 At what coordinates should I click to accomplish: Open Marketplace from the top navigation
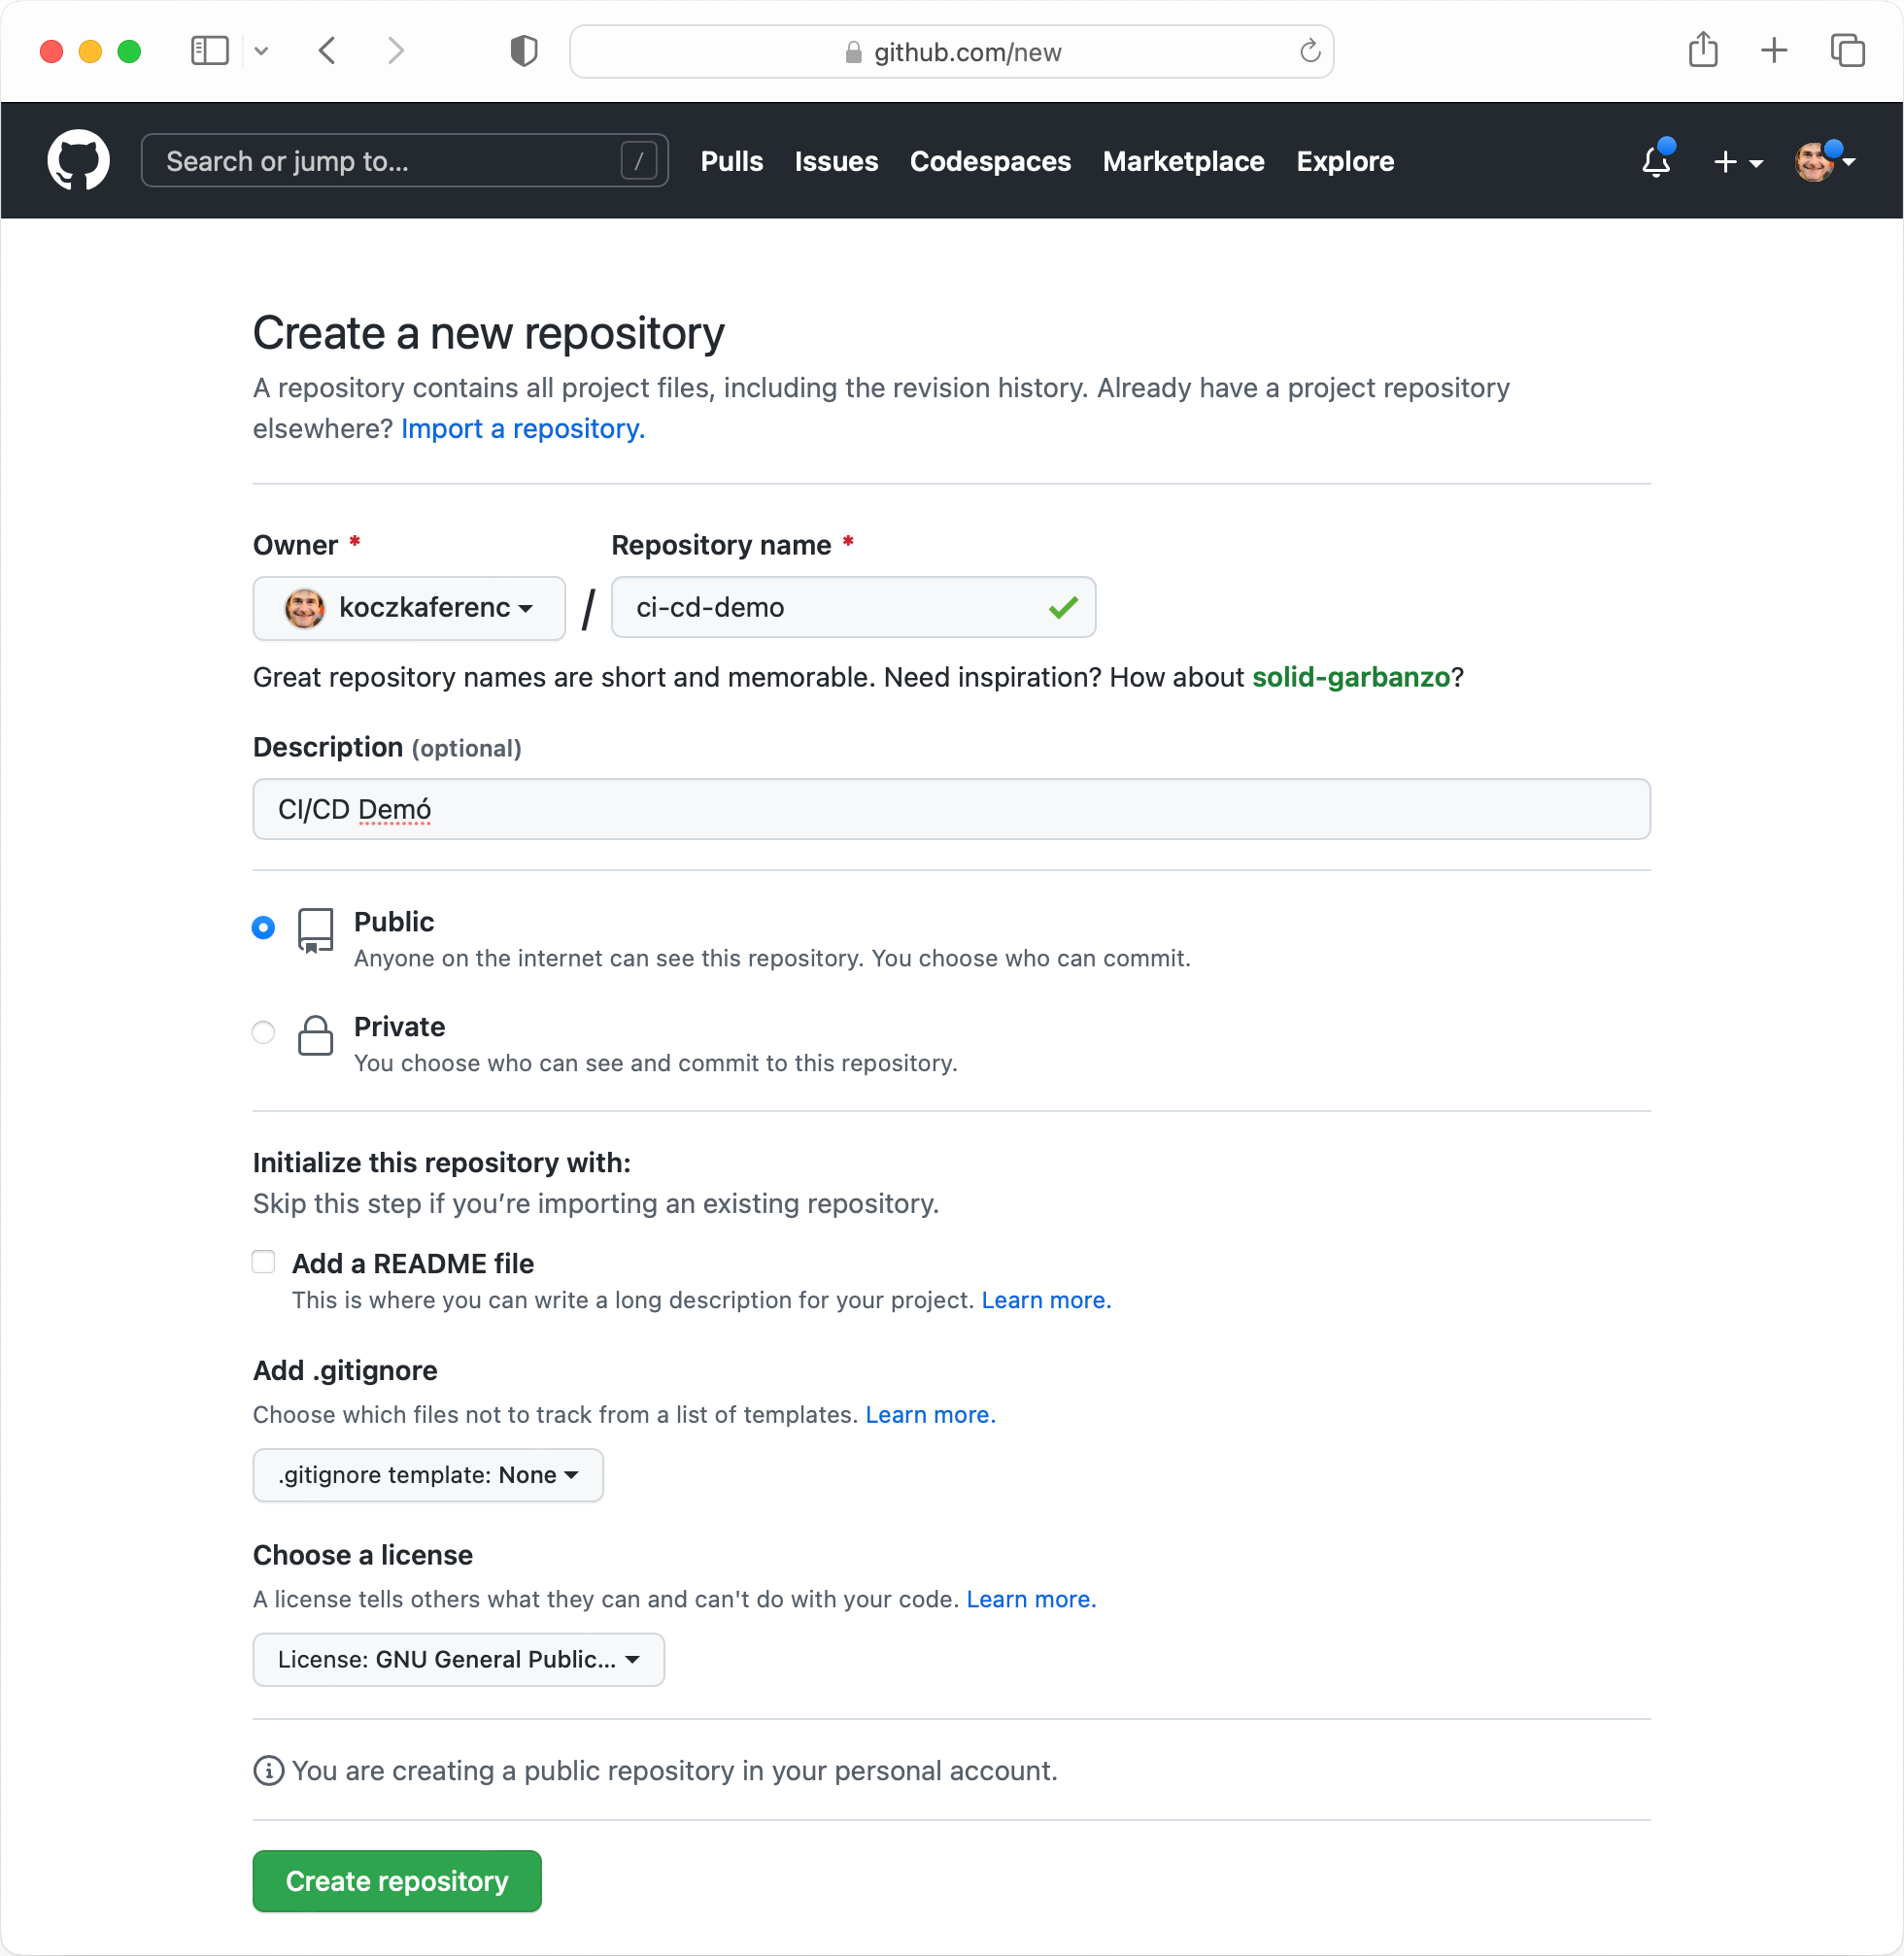coord(1184,161)
